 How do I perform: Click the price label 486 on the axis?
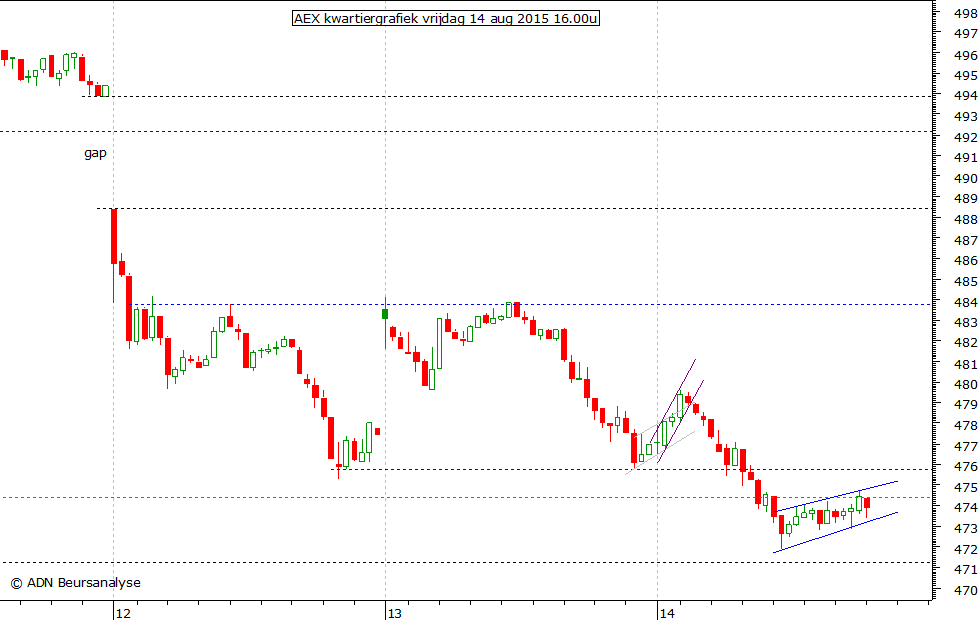pos(966,261)
